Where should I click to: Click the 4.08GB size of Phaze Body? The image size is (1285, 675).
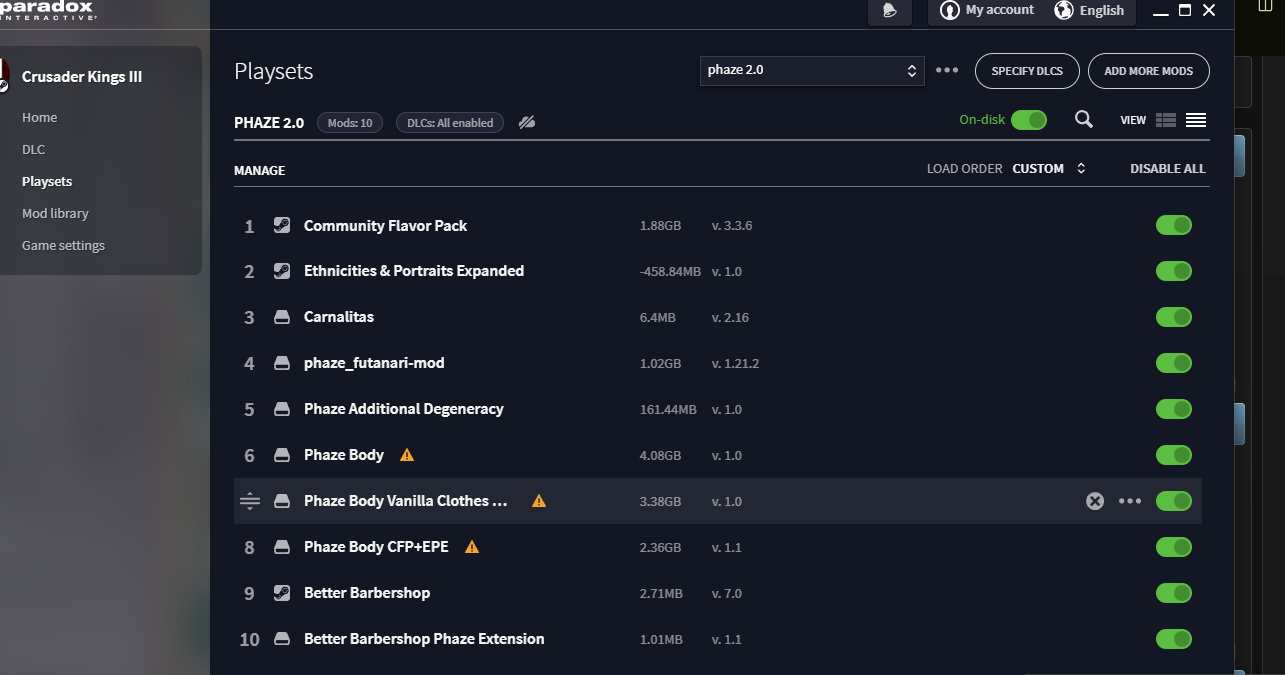tap(660, 455)
